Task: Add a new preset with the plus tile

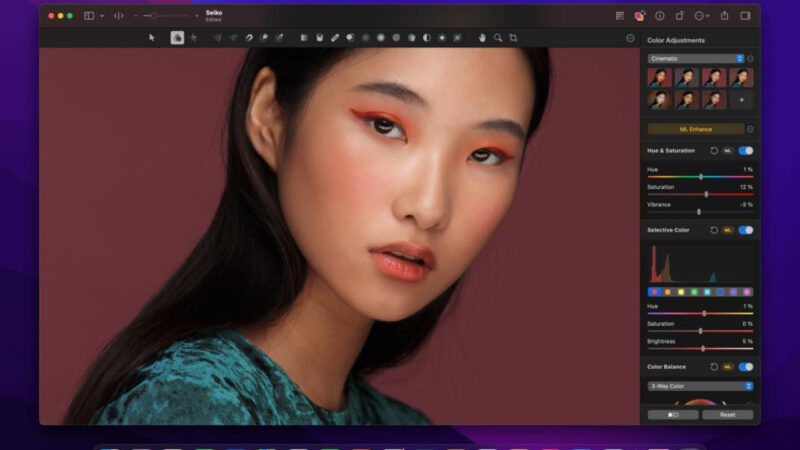Action: 741,100
